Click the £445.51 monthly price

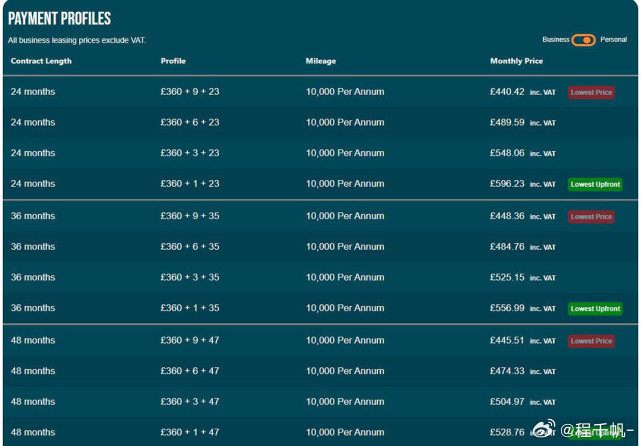click(x=507, y=340)
